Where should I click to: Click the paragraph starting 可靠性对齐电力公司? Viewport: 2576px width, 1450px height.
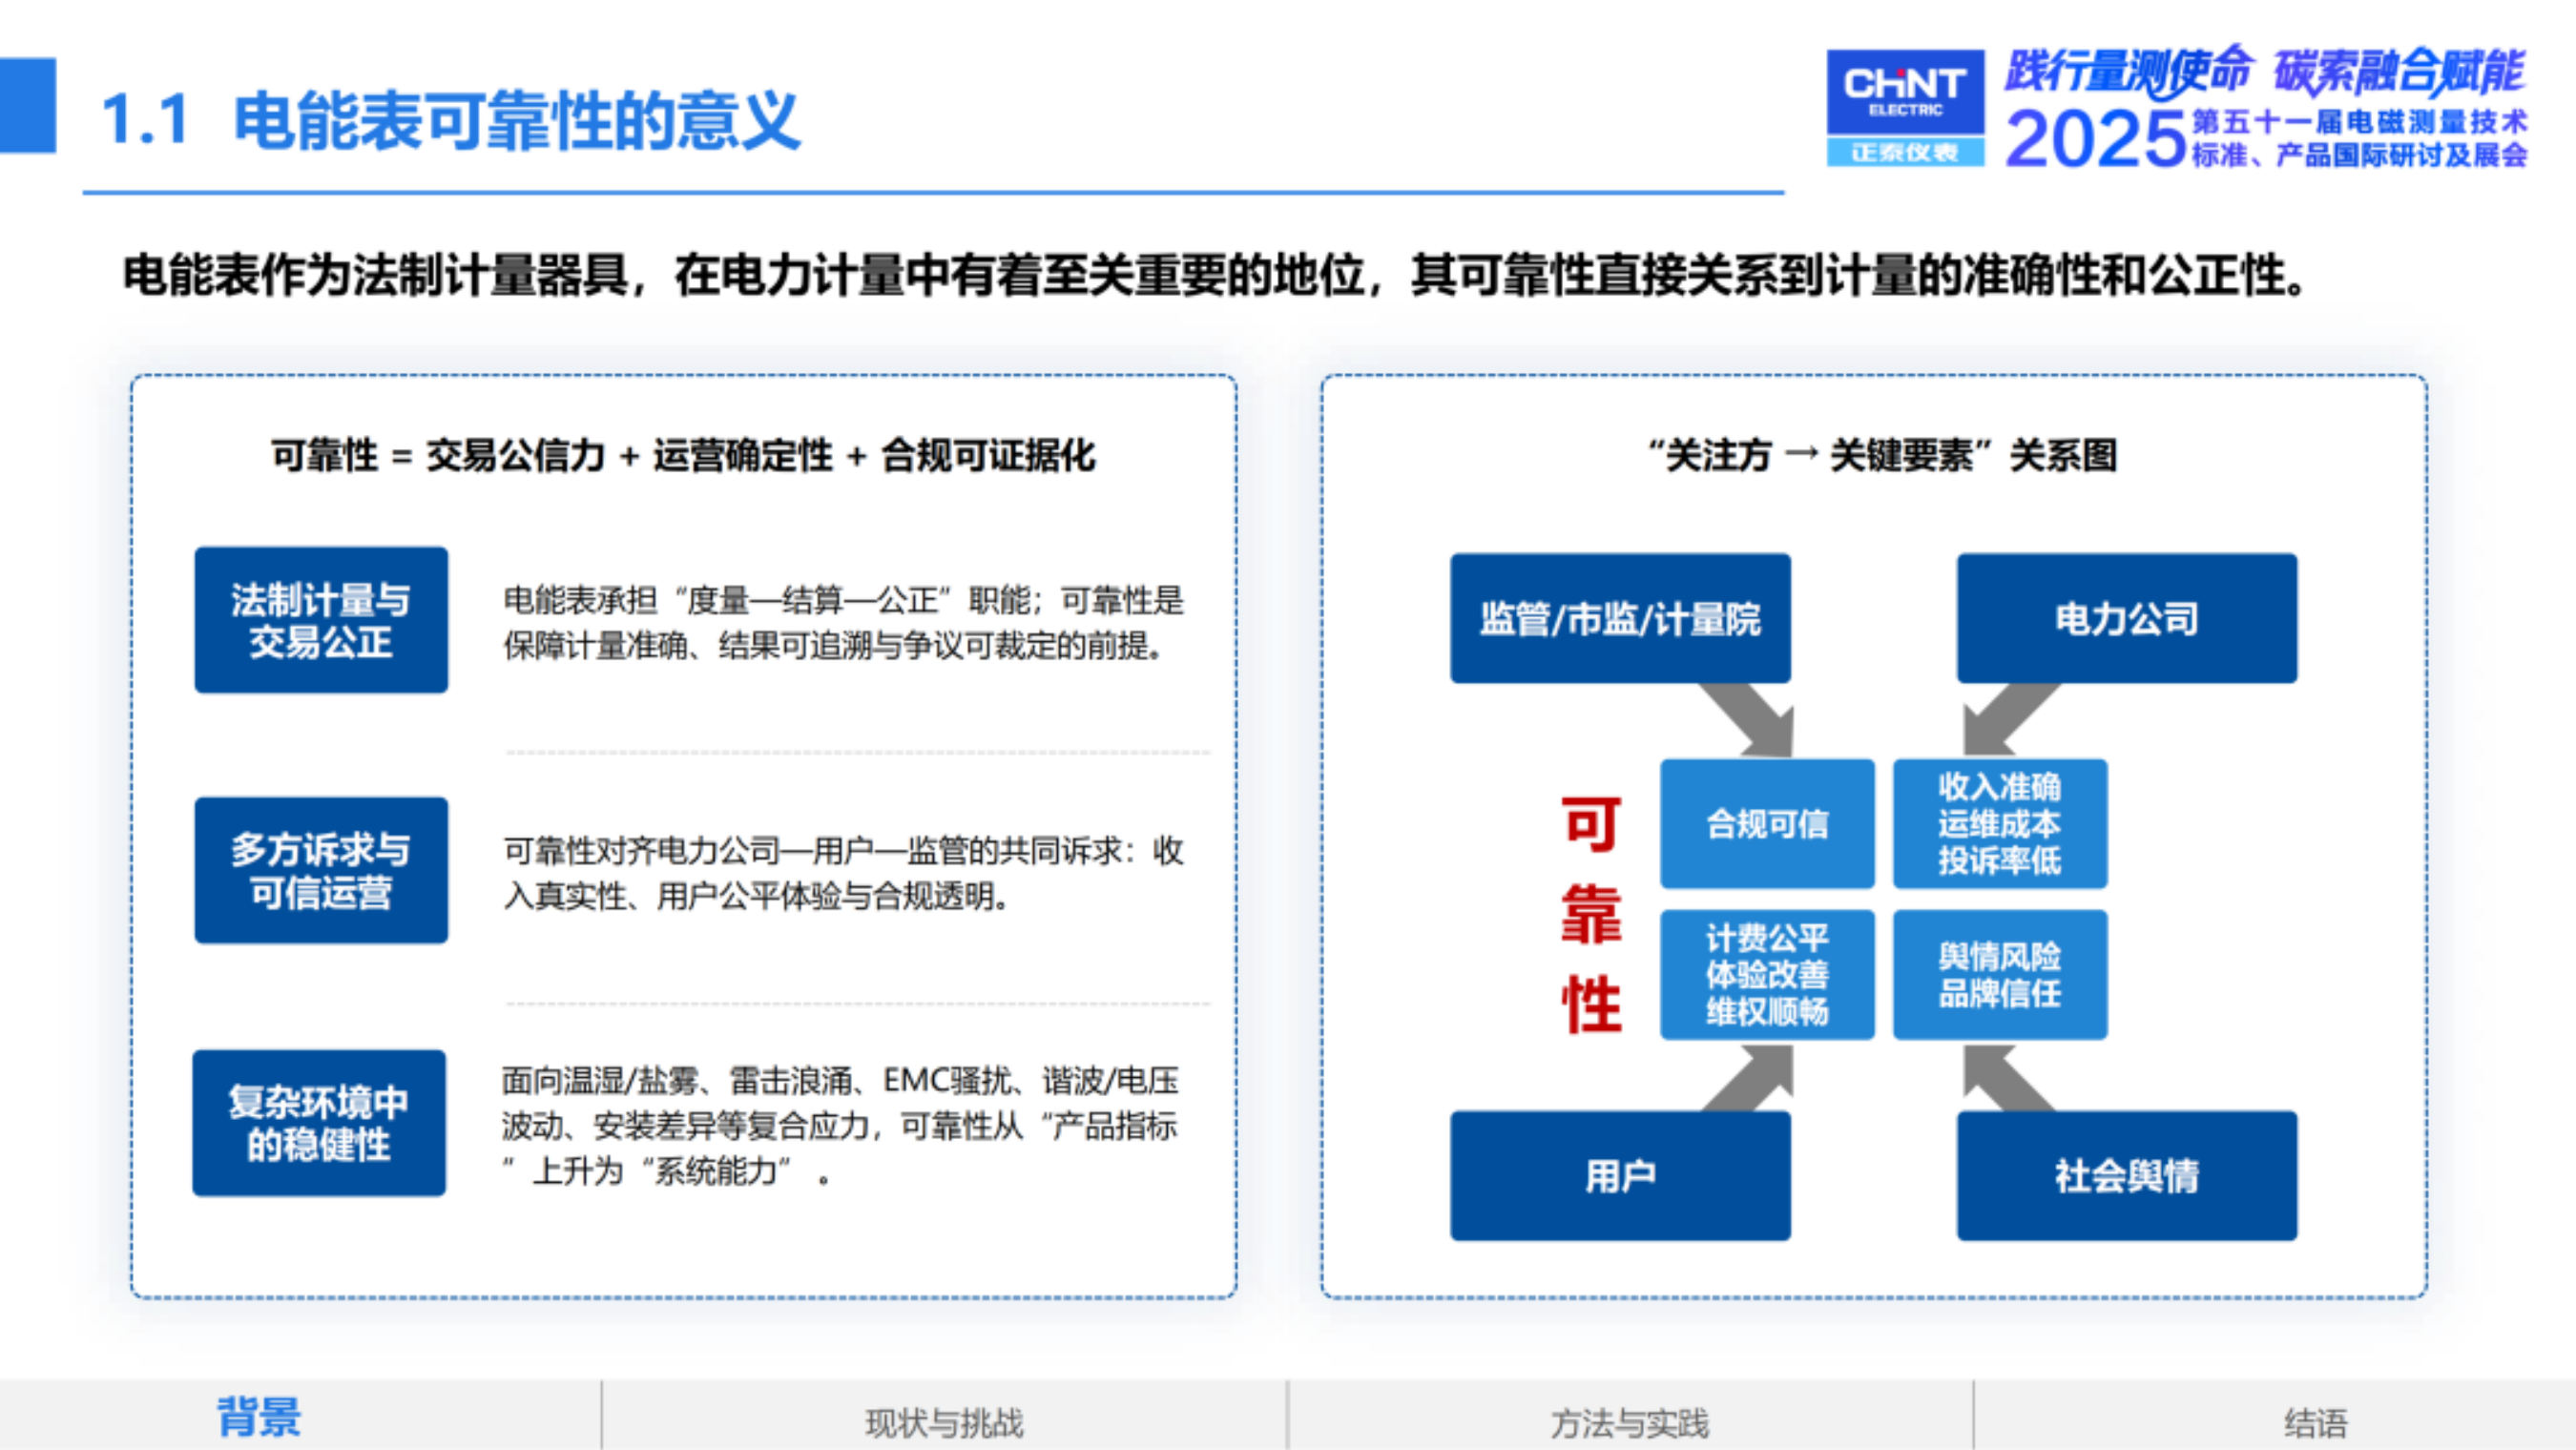(x=843, y=873)
